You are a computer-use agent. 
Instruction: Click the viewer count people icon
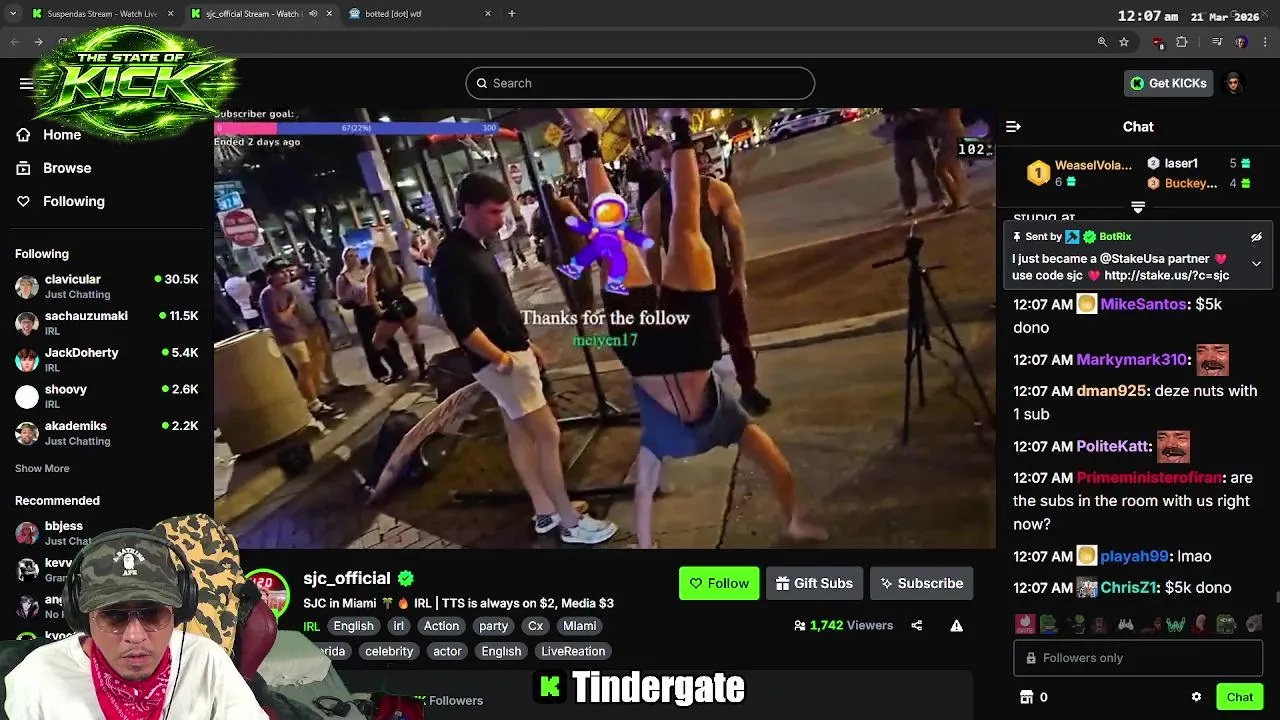(800, 625)
